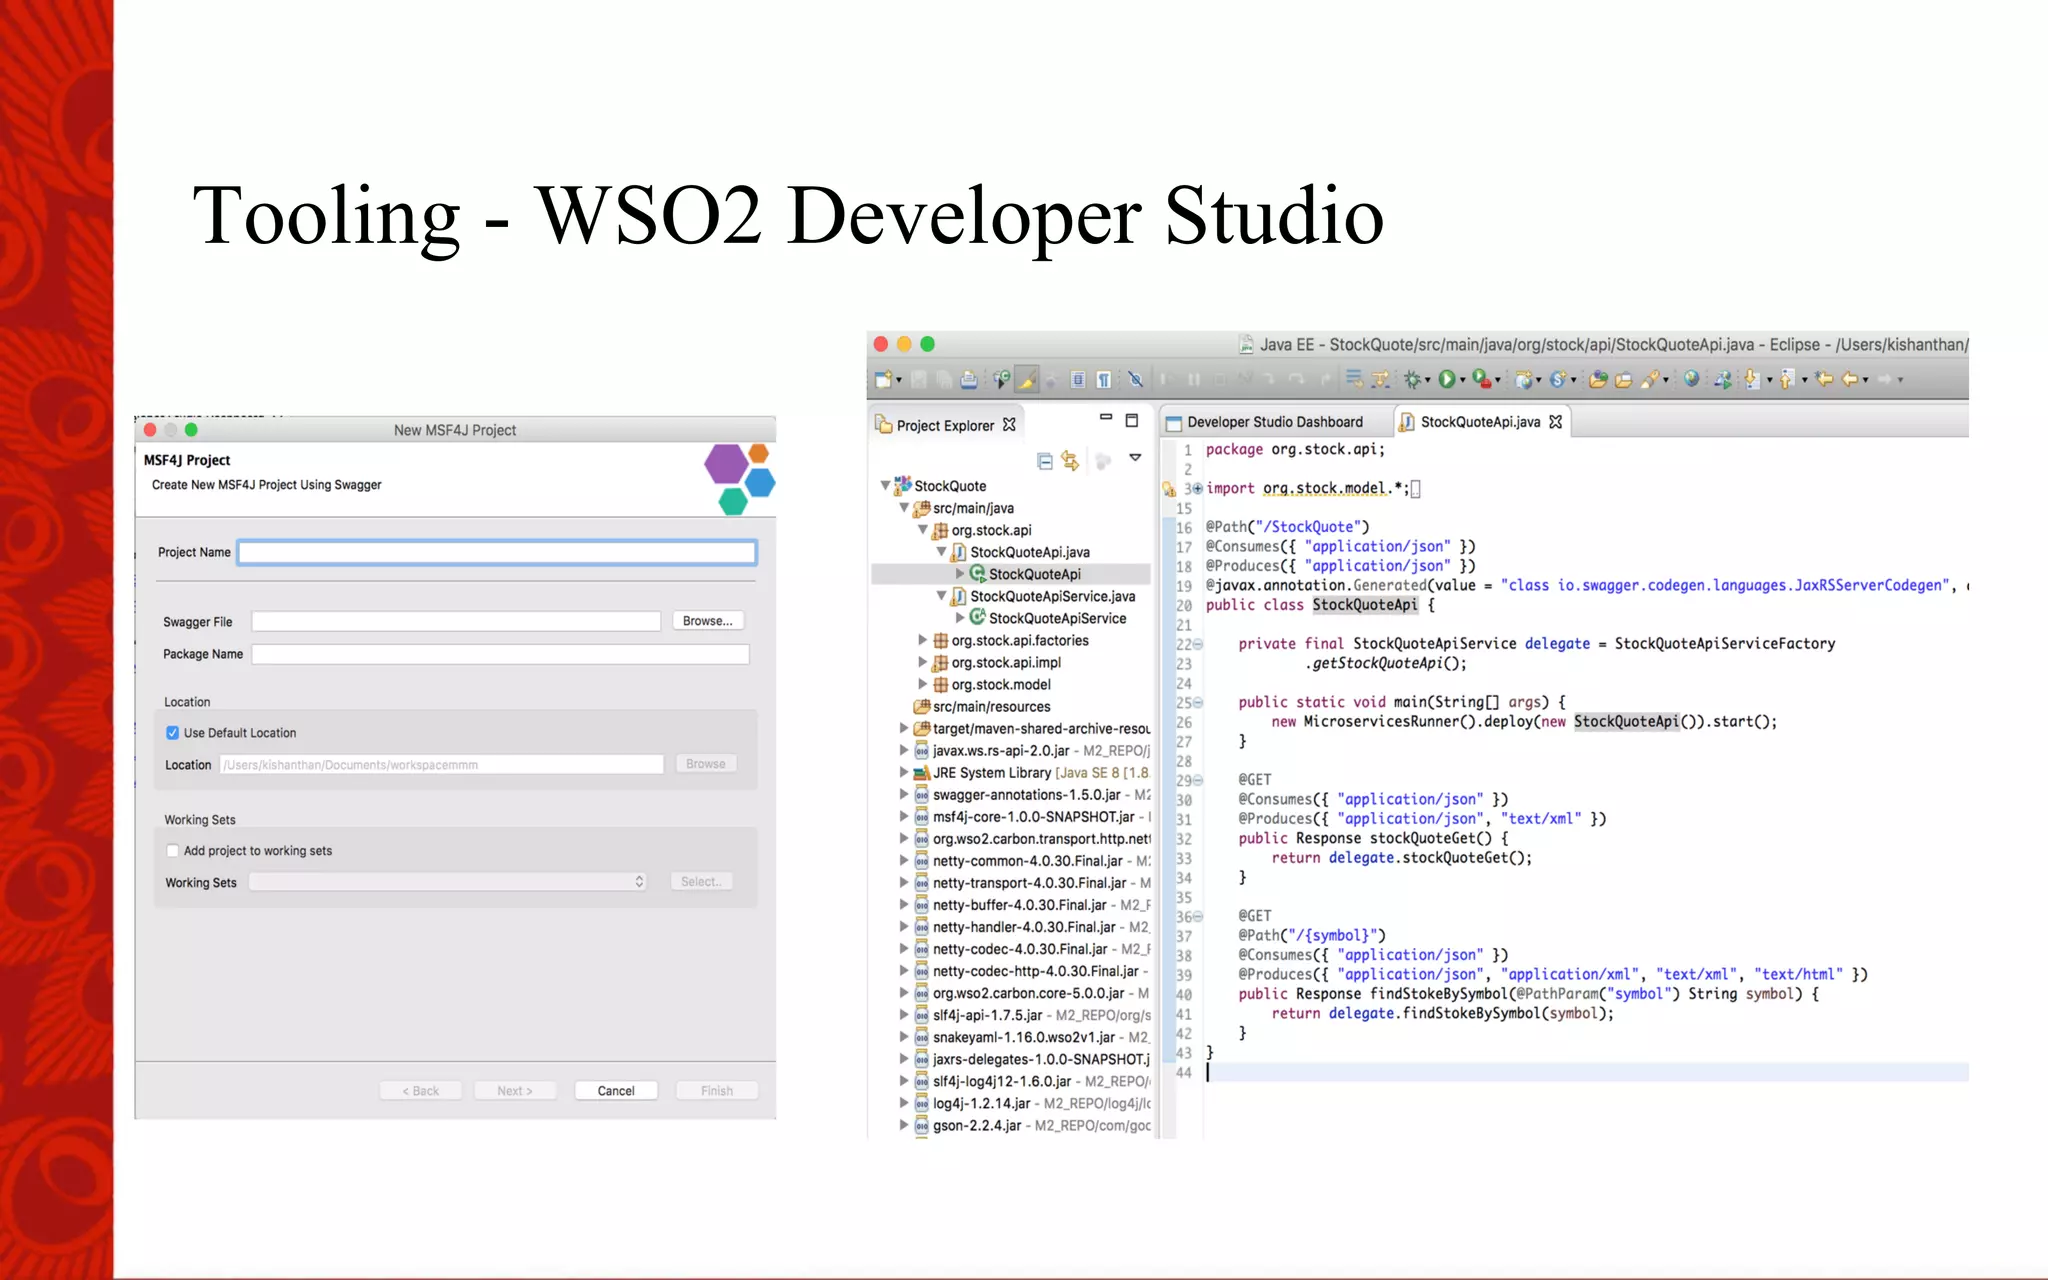Open the Working Sets combo box
Viewport: 2048px width, 1280px height.
448,882
